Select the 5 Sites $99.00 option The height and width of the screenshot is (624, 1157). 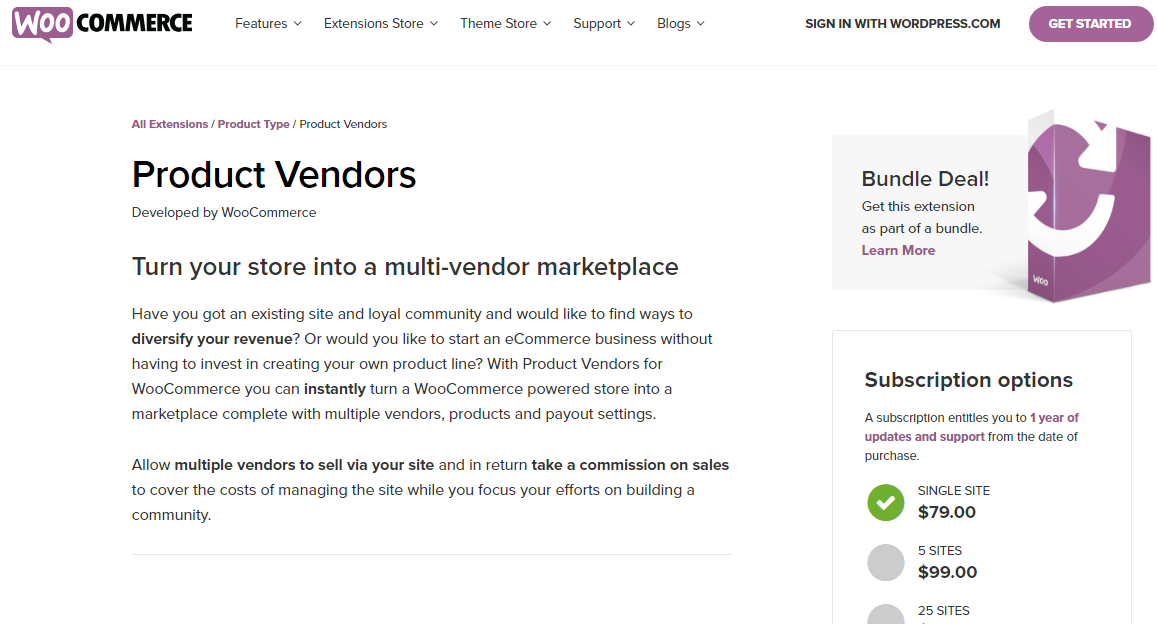pos(885,562)
